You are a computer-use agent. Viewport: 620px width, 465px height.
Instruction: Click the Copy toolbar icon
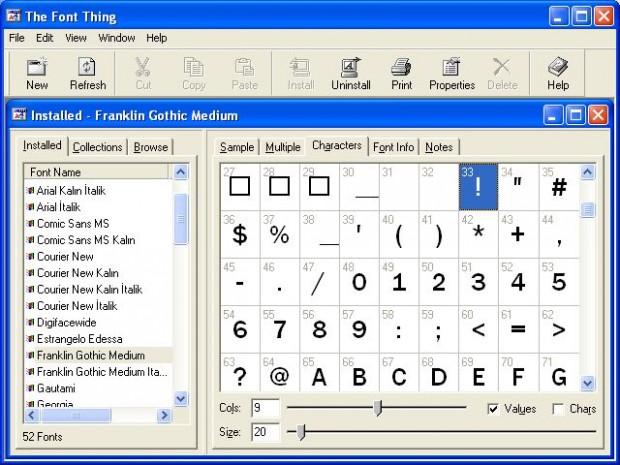click(x=193, y=66)
